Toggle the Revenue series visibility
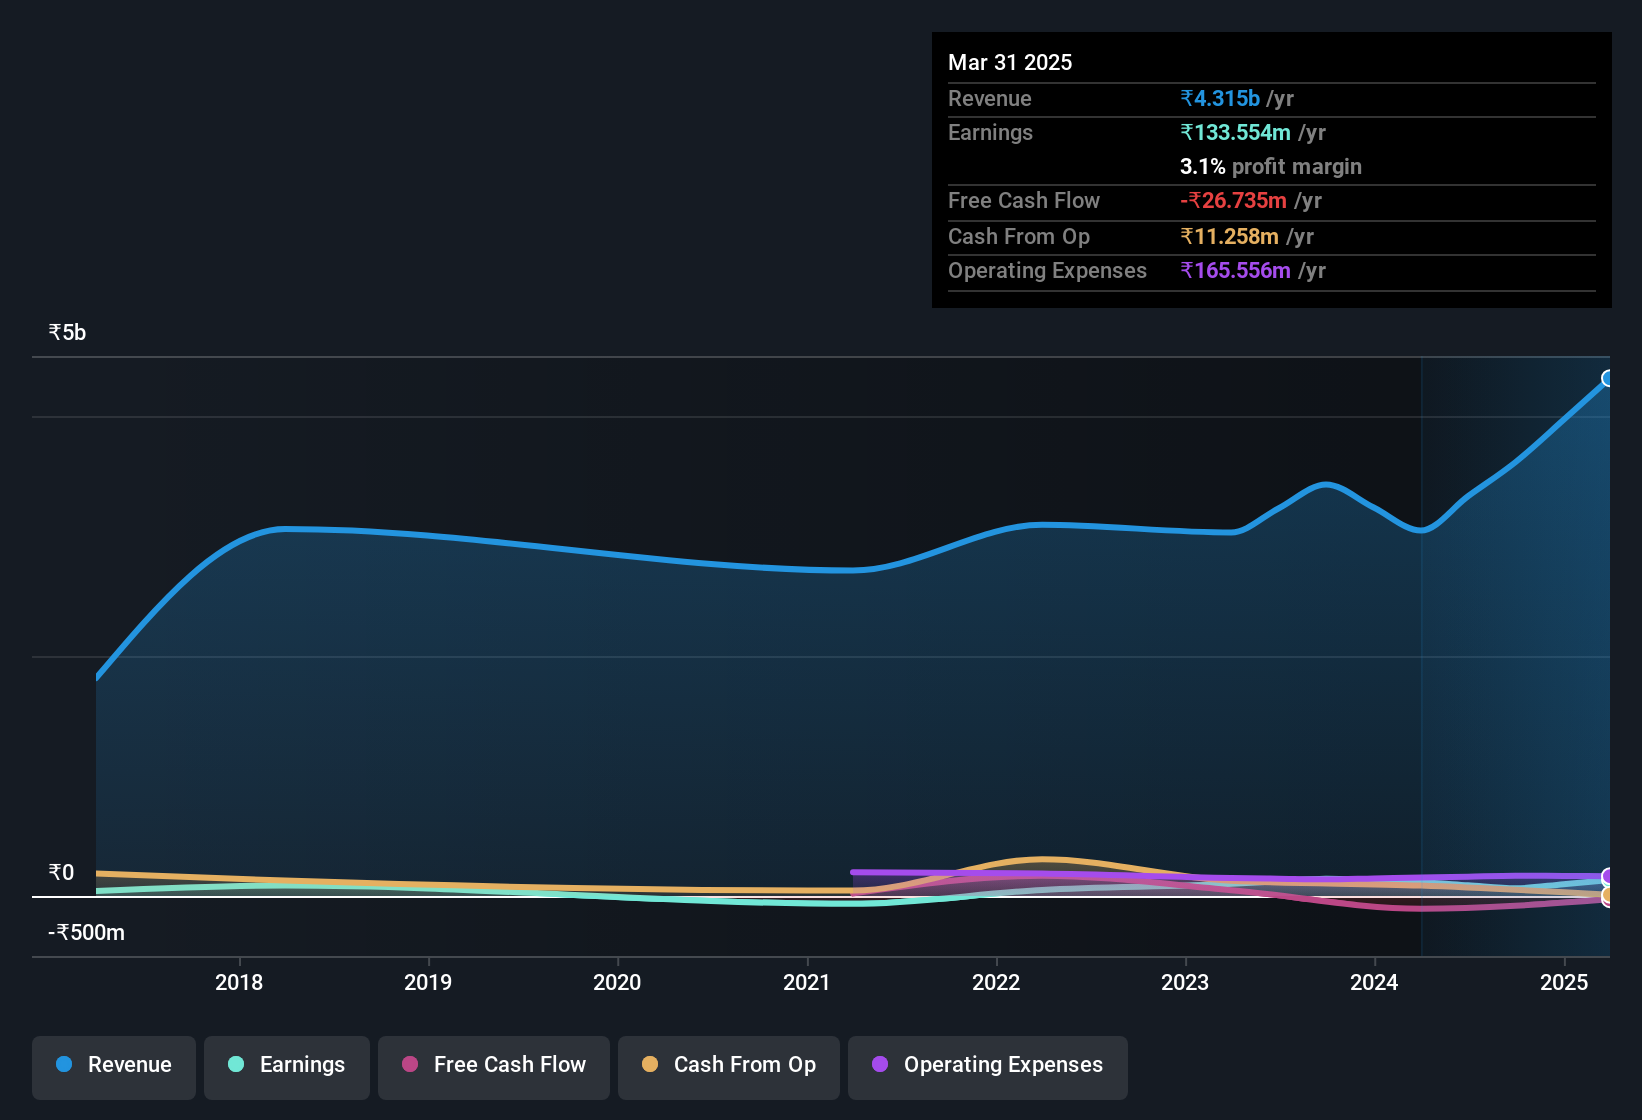Image resolution: width=1642 pixels, height=1120 pixels. click(113, 1065)
